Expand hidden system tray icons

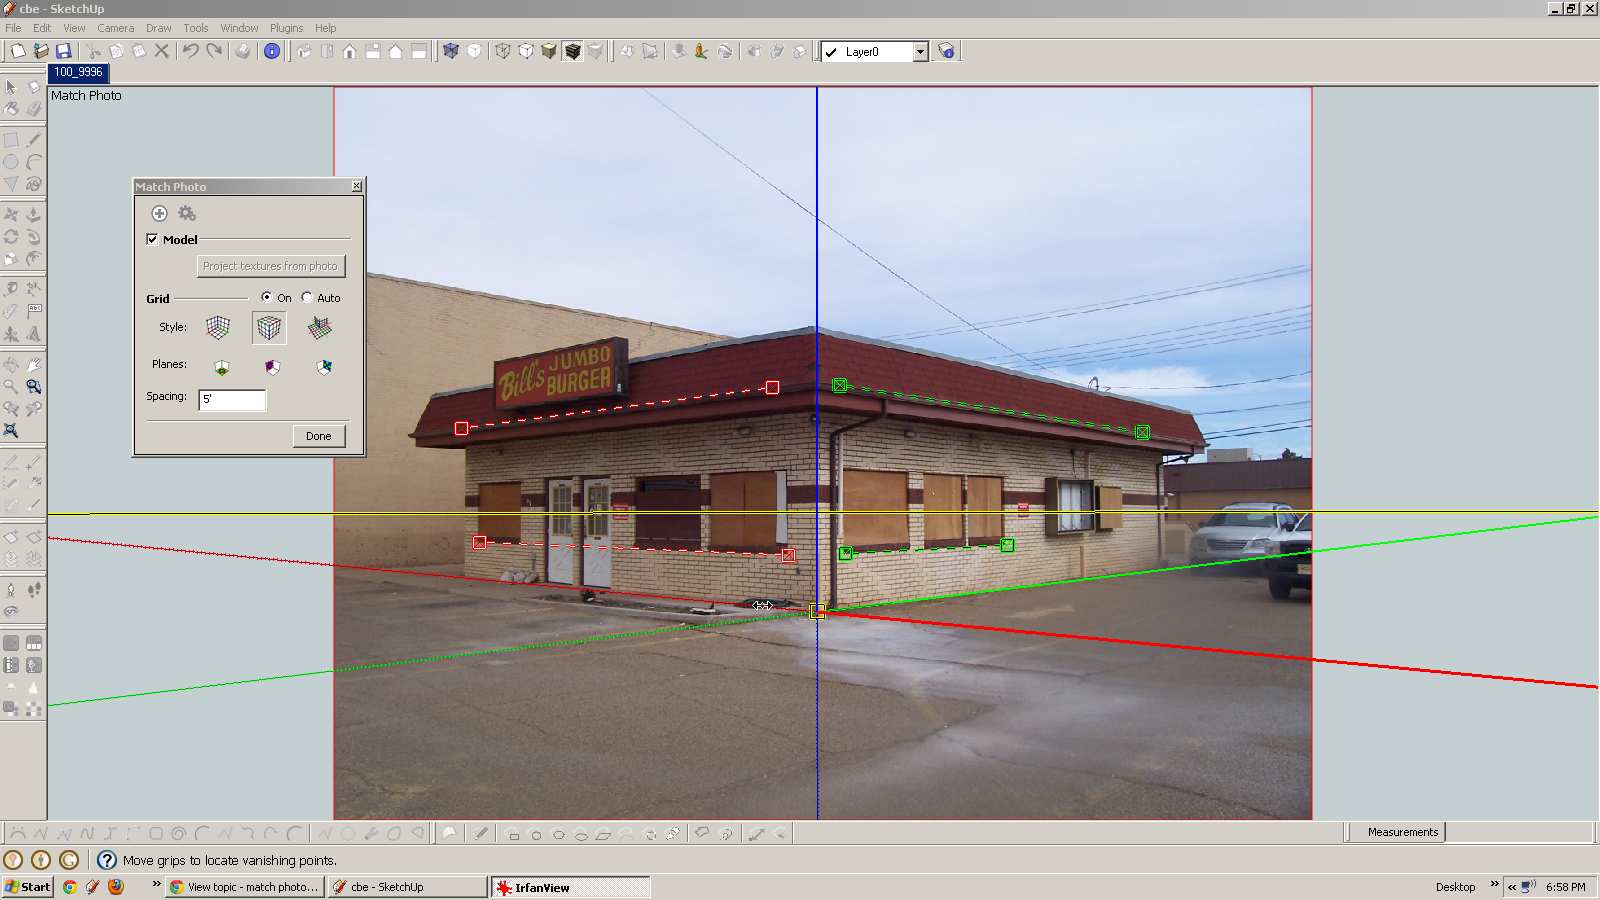click(x=1511, y=887)
